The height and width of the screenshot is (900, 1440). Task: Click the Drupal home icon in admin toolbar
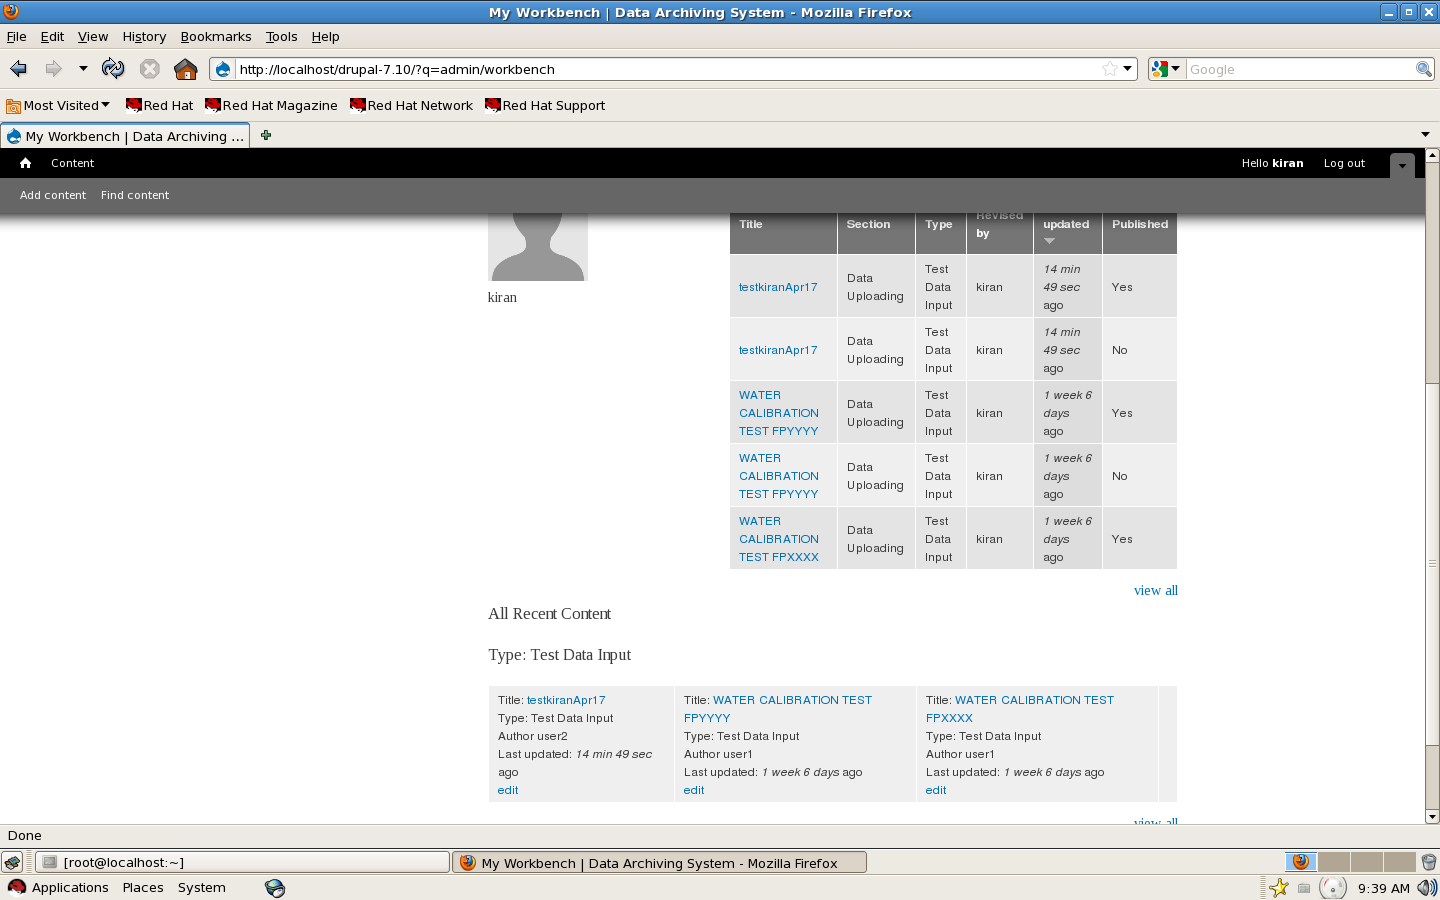point(24,163)
